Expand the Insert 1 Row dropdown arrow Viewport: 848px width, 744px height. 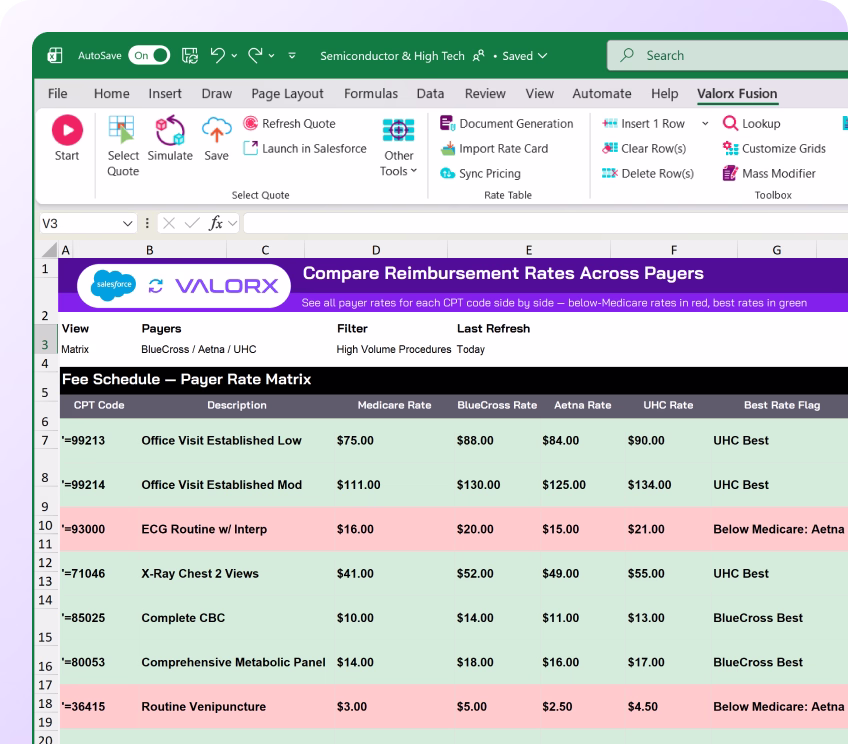tap(705, 123)
